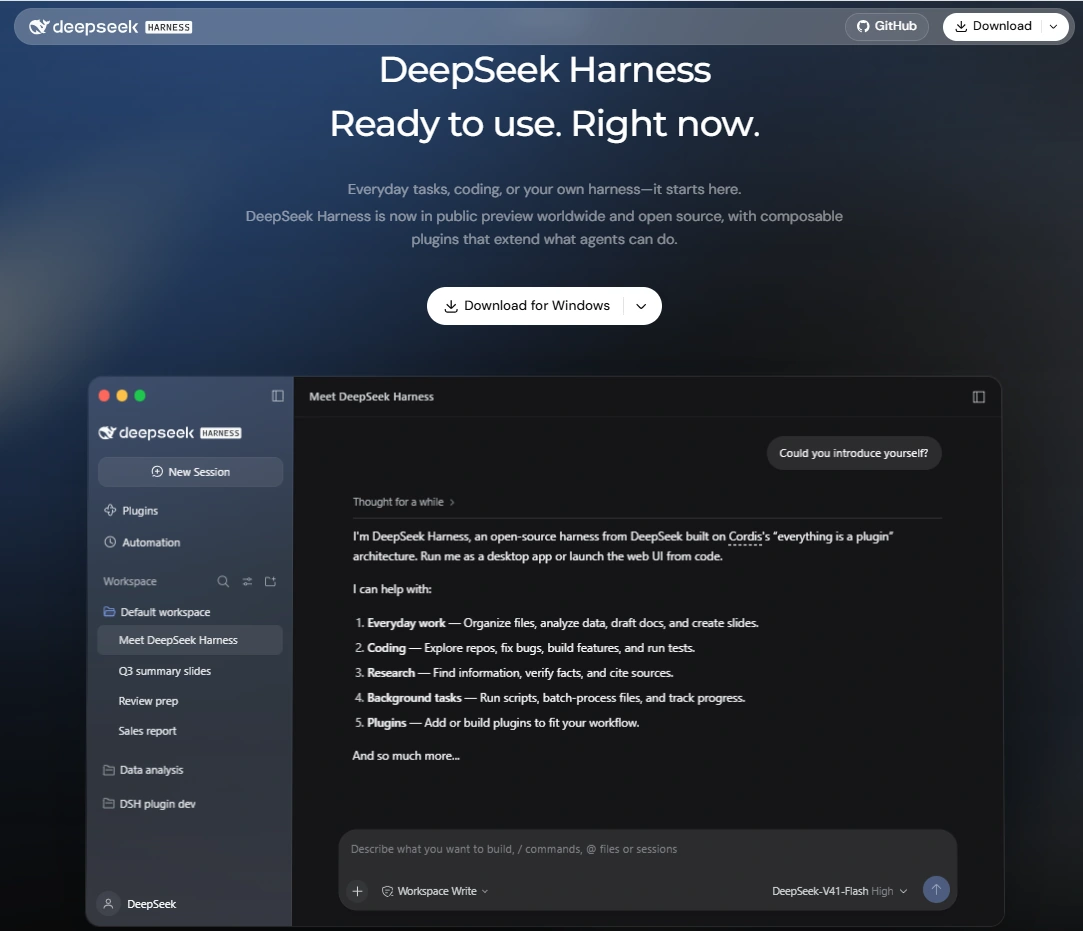Click the Could you introduce yourself? message bubble

coord(854,453)
